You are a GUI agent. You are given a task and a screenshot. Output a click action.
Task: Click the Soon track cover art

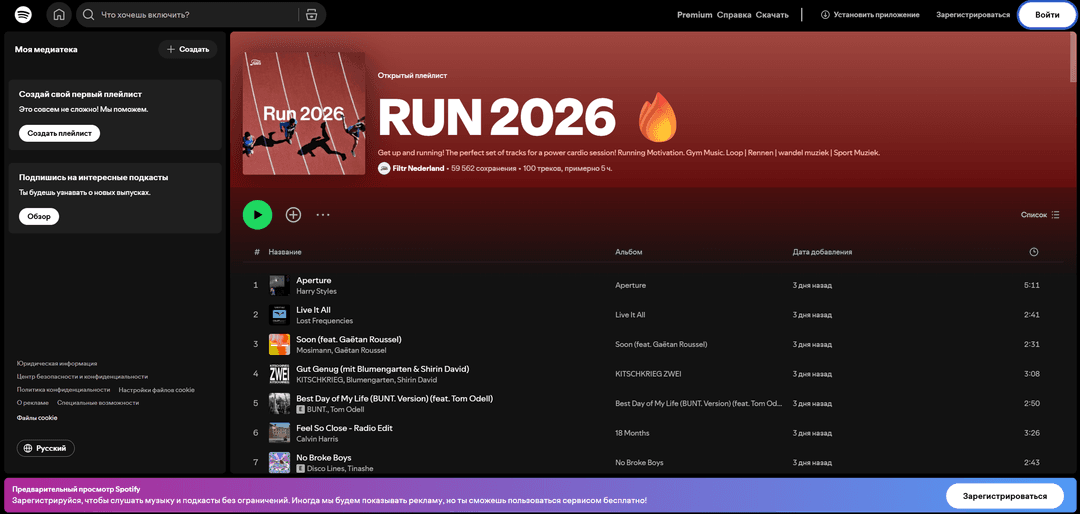pos(279,345)
